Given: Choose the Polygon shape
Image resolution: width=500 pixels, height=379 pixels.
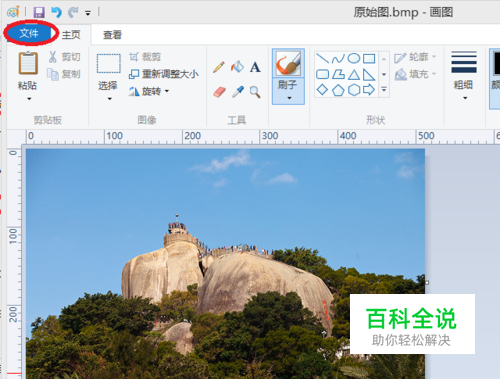Looking at the screenshot, I should coord(338,74).
